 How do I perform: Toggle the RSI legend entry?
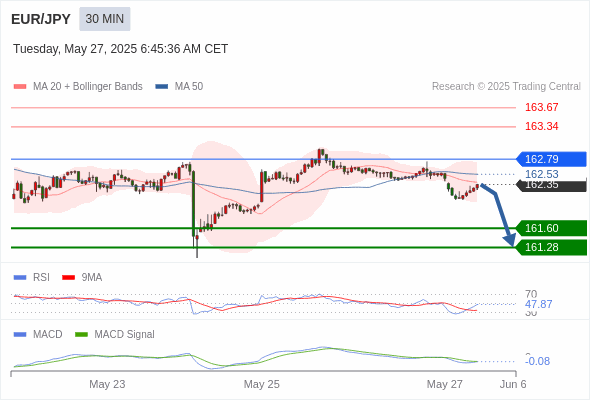click(32, 277)
